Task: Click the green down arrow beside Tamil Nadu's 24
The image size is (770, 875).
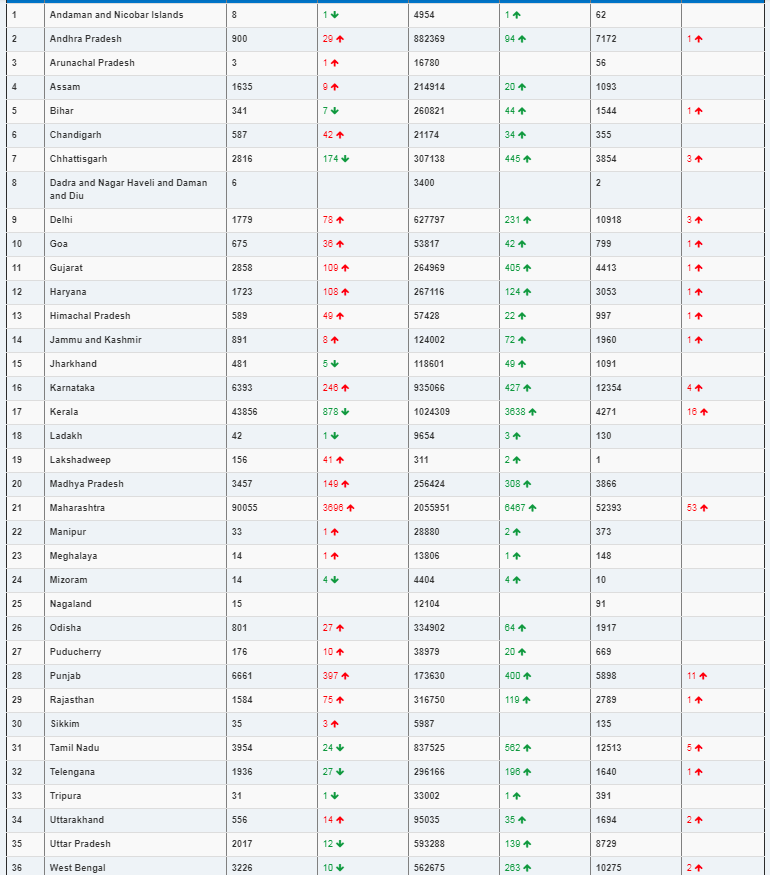Action: click(x=340, y=748)
